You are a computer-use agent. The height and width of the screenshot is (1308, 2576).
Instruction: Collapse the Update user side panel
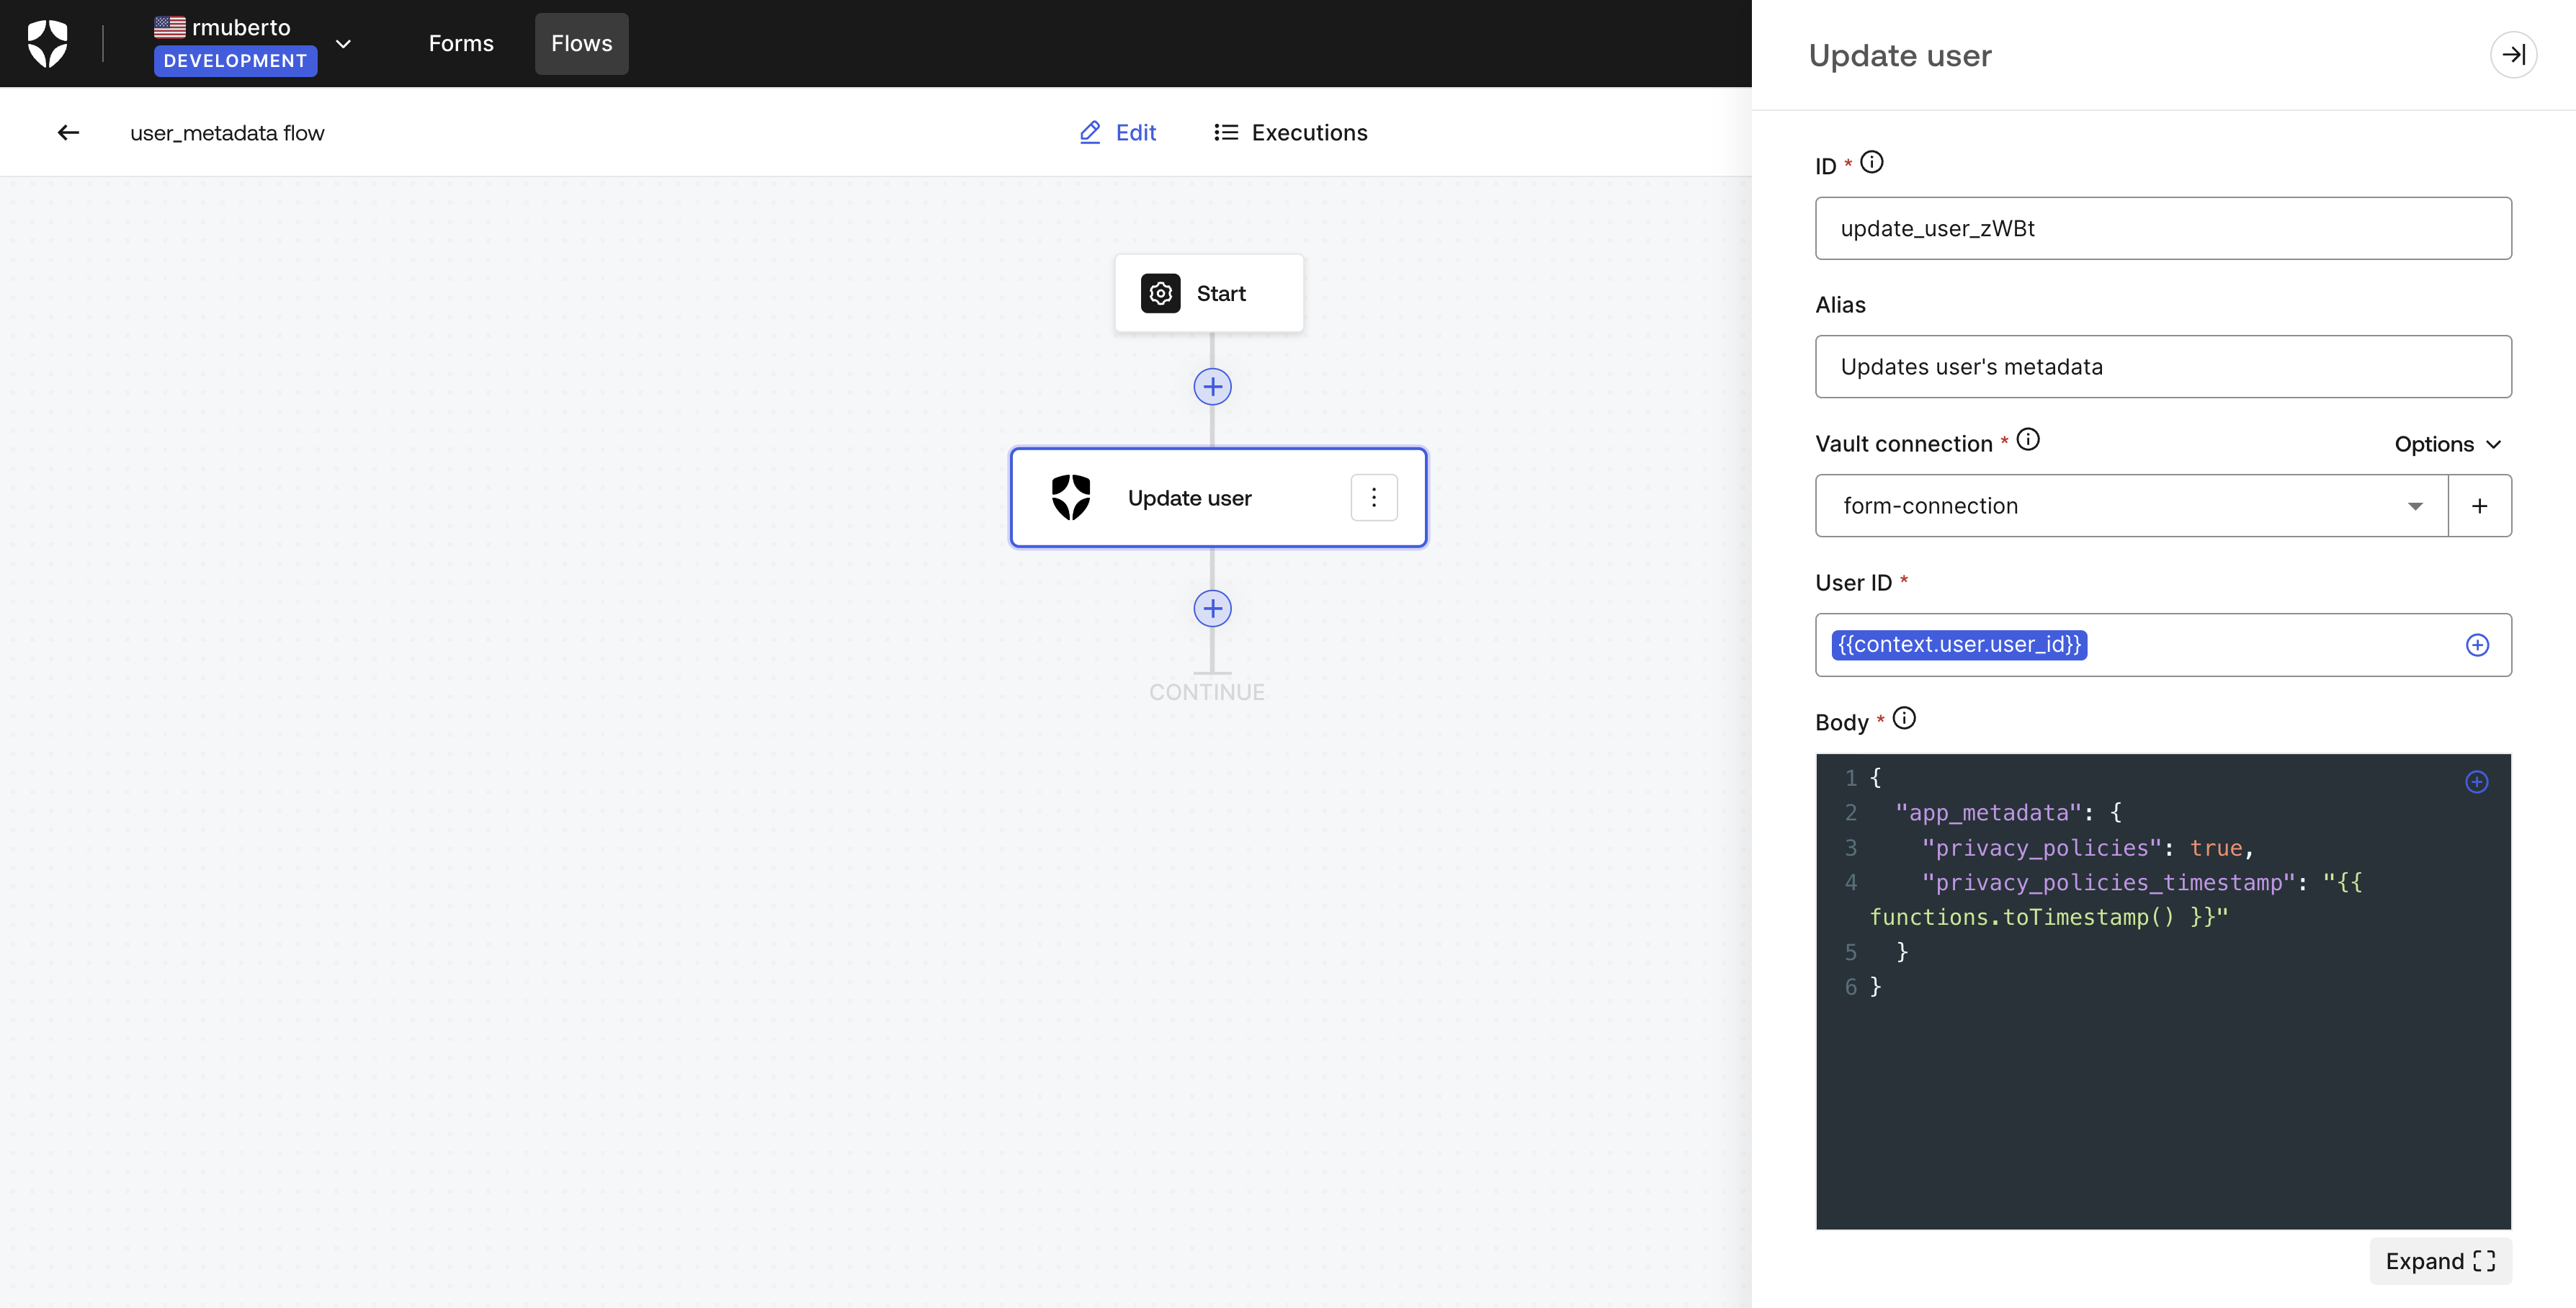click(x=2513, y=54)
